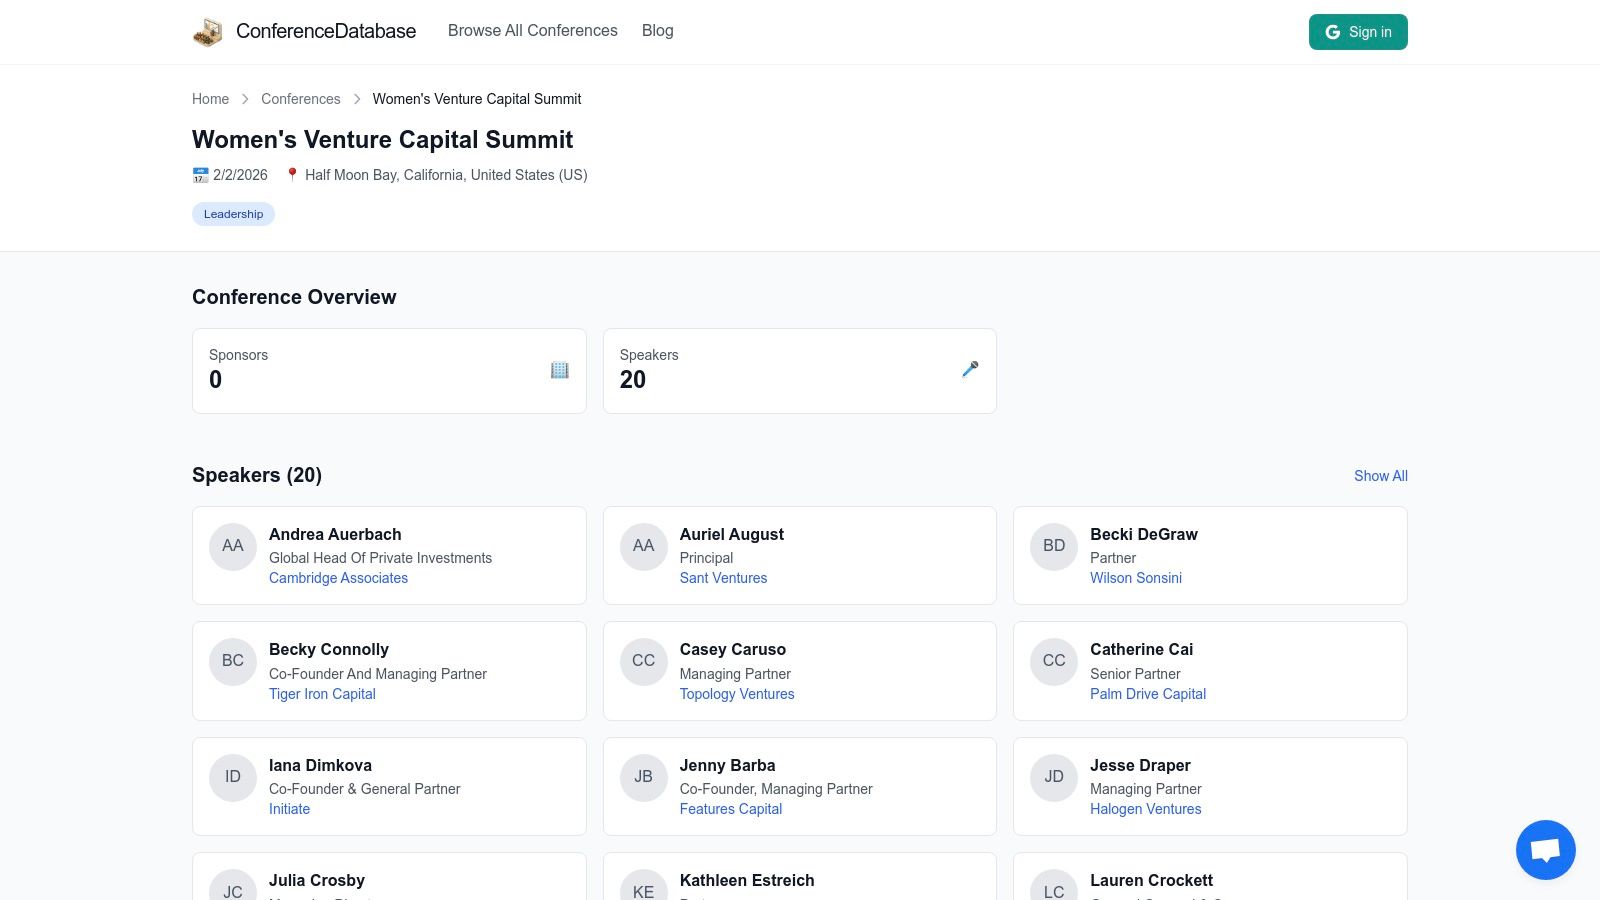Sign in with Google button
1600x900 pixels.
tap(1357, 32)
